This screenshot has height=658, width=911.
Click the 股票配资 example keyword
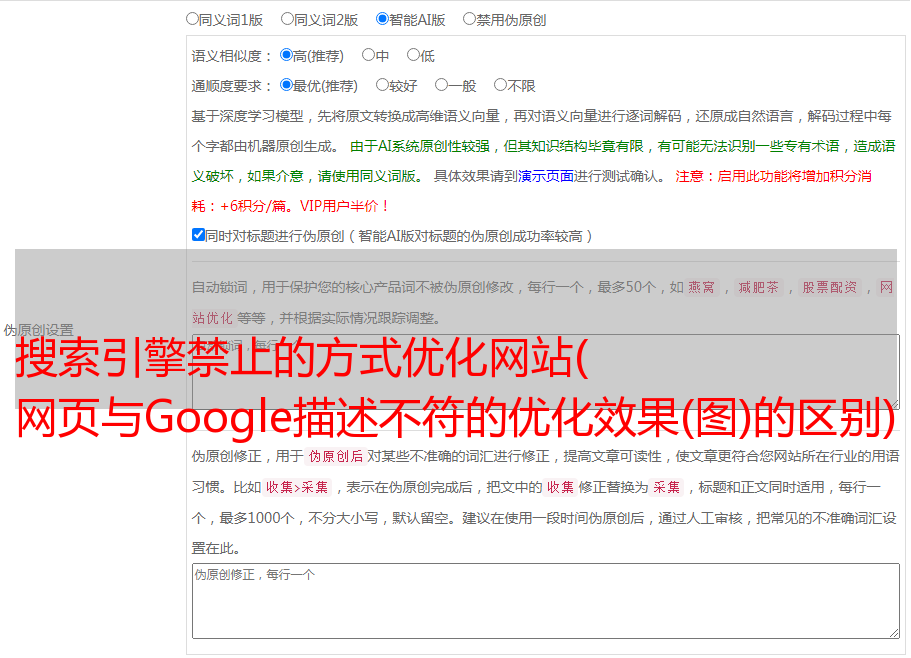pos(830,287)
